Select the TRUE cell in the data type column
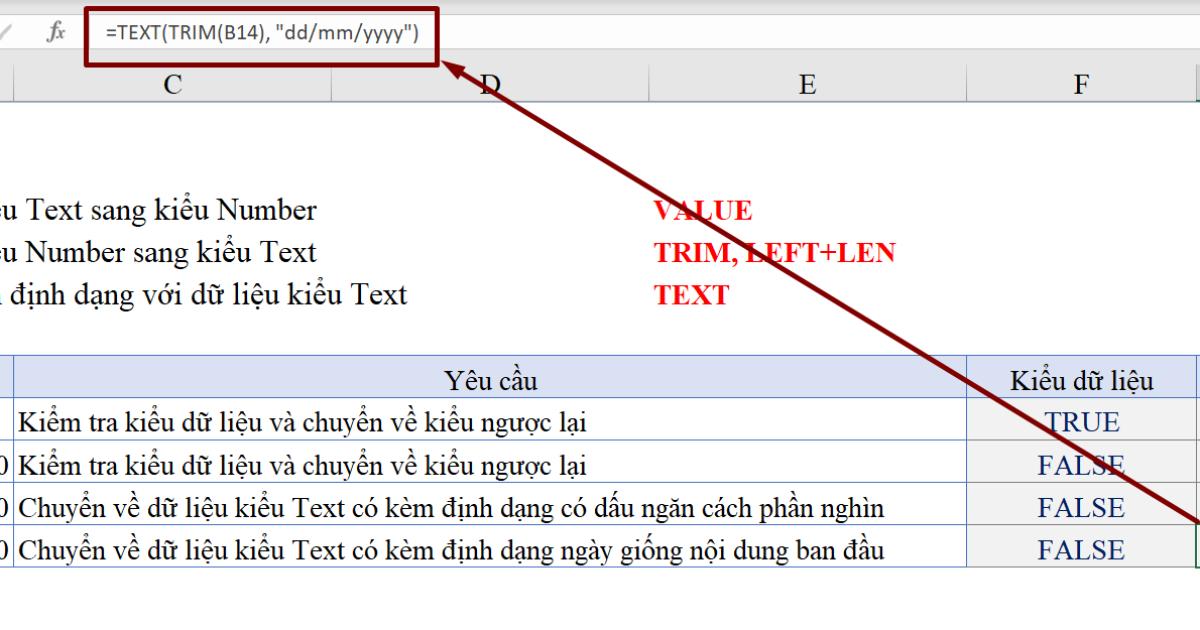This screenshot has height=630, width=1200. 1081,423
